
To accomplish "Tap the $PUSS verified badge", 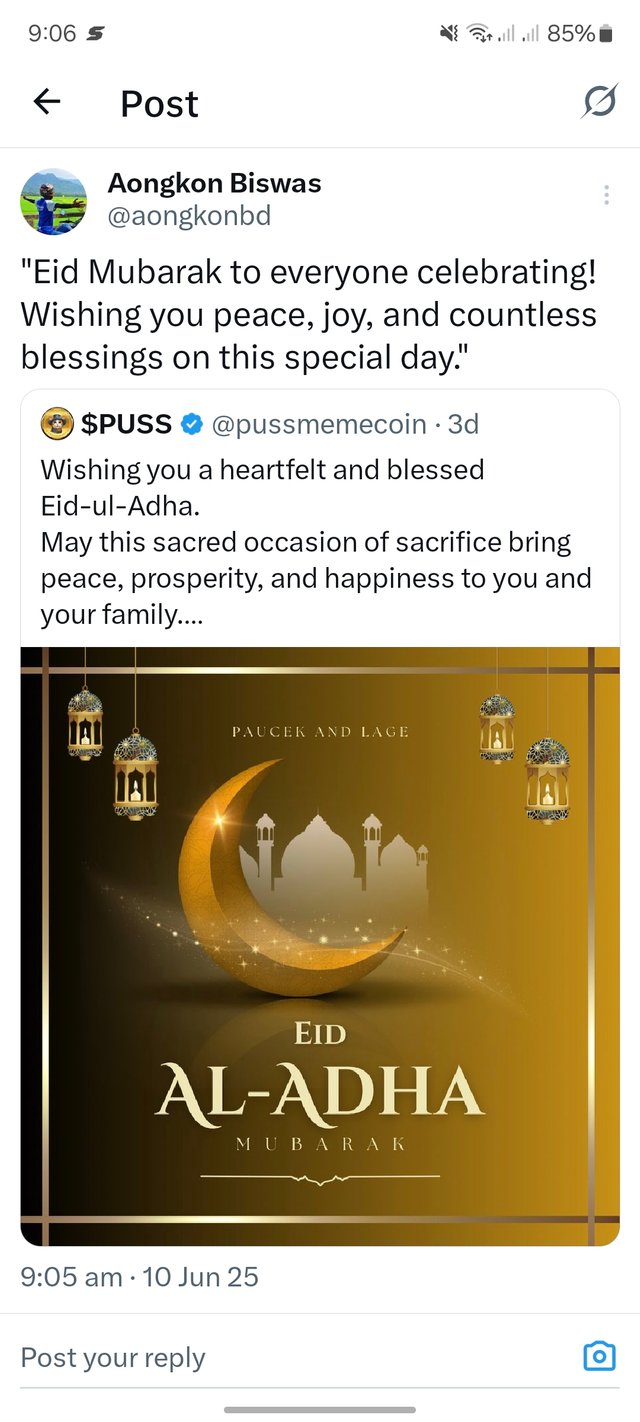I will (192, 424).
